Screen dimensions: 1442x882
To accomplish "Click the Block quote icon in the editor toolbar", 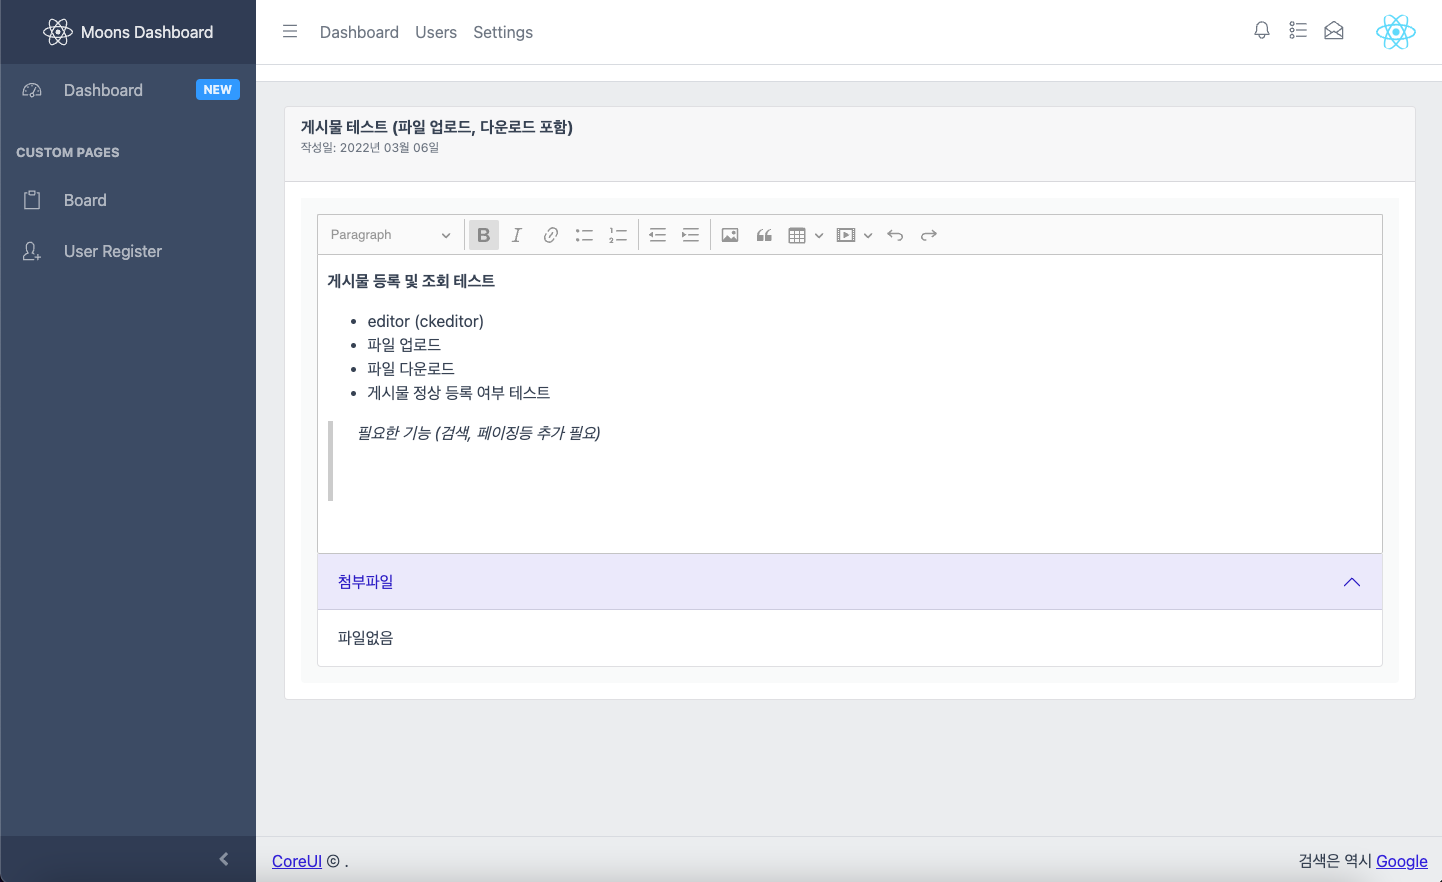I will tap(764, 234).
